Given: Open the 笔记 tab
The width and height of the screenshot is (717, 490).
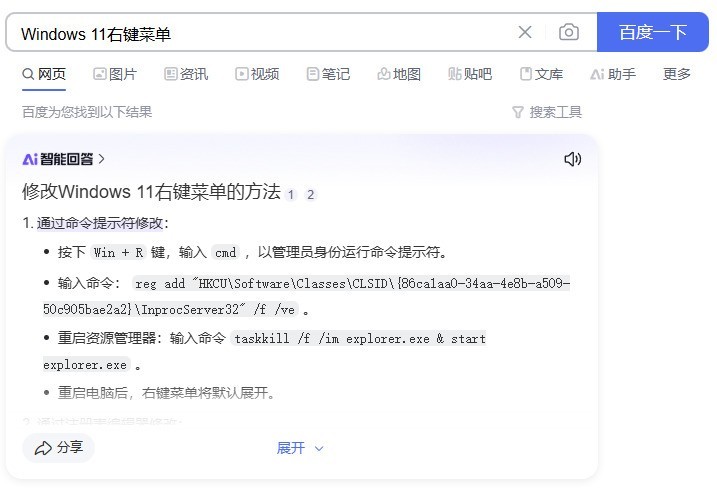Looking at the screenshot, I should click(328, 74).
